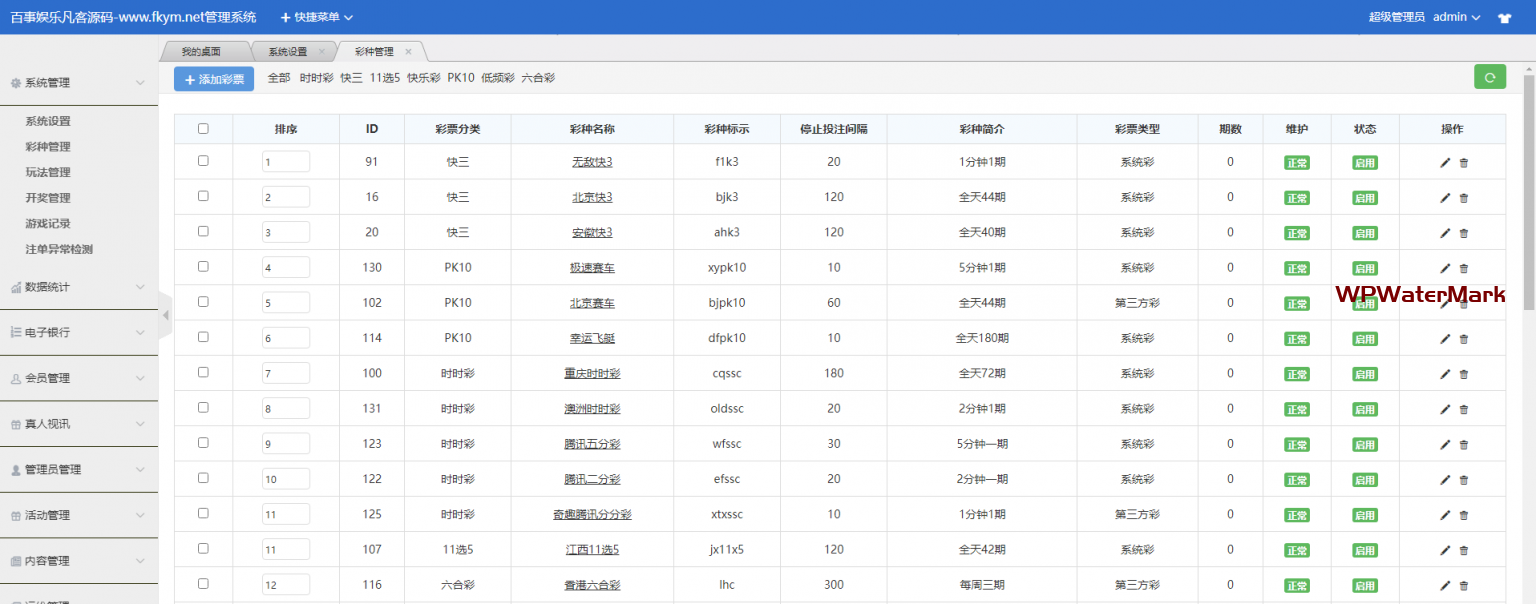Toggle the select-all checkbox in table header
Image resolution: width=1536 pixels, height=604 pixels.
coord(203,128)
